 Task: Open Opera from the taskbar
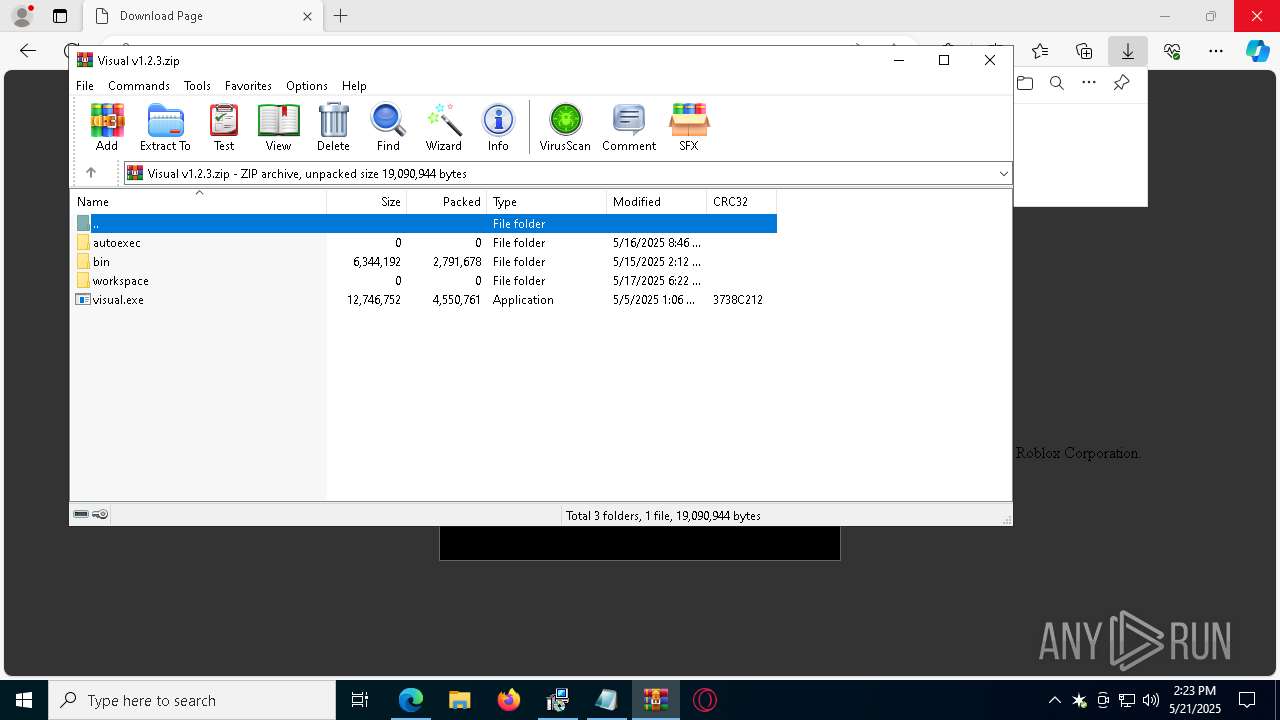pos(705,700)
